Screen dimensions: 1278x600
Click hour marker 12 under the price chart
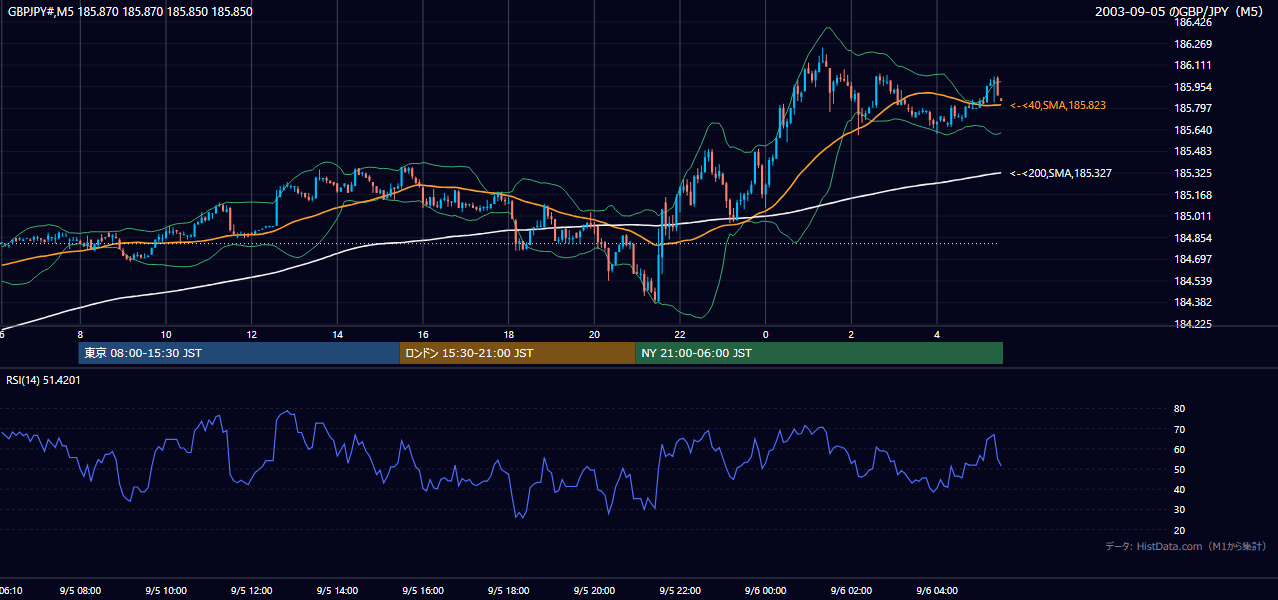tap(252, 334)
